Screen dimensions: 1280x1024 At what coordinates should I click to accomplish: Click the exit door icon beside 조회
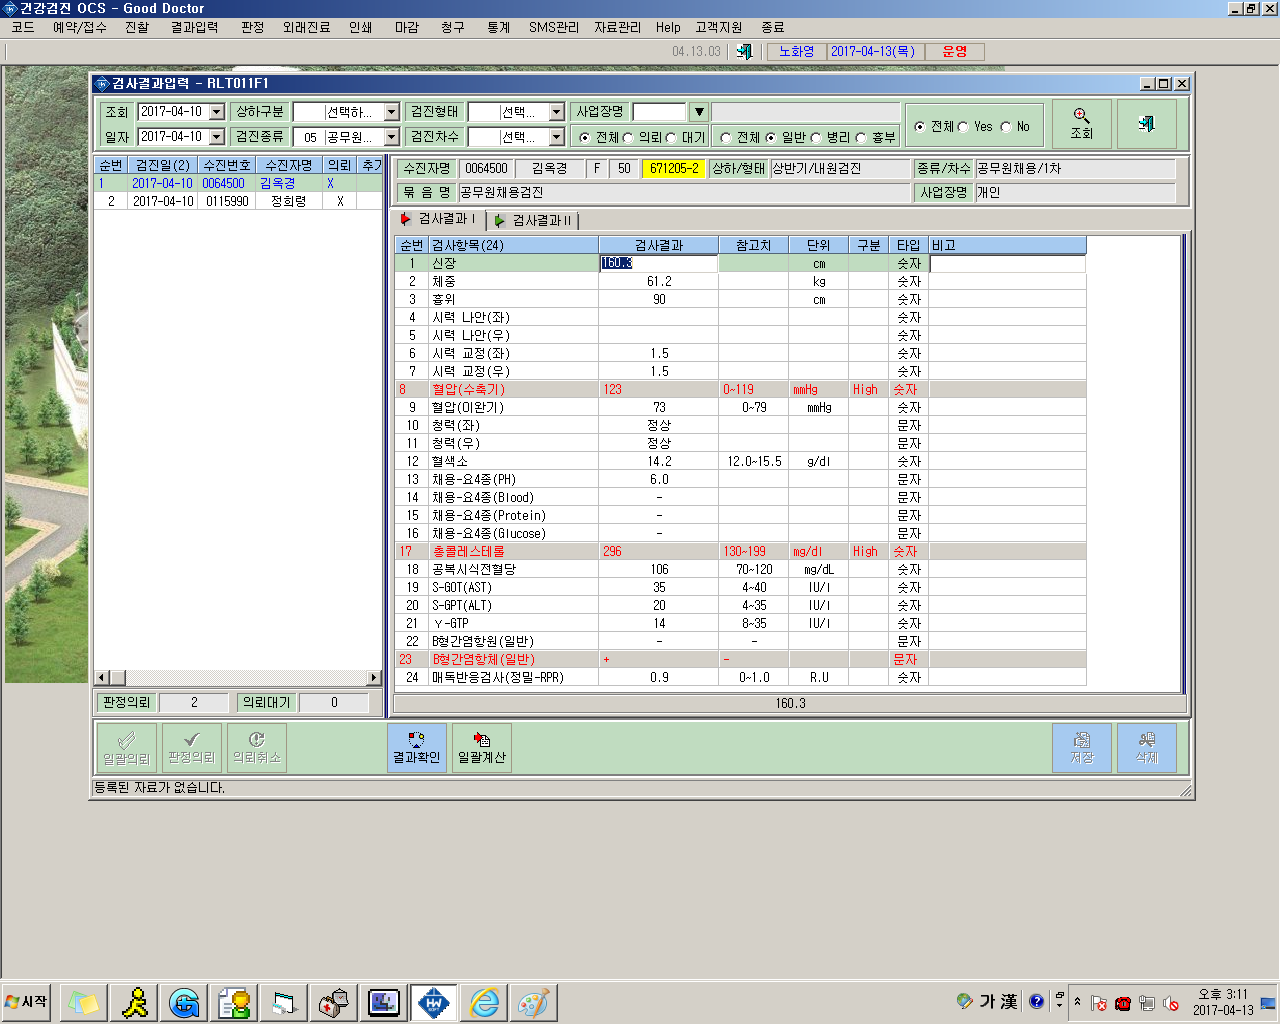pos(1146,124)
